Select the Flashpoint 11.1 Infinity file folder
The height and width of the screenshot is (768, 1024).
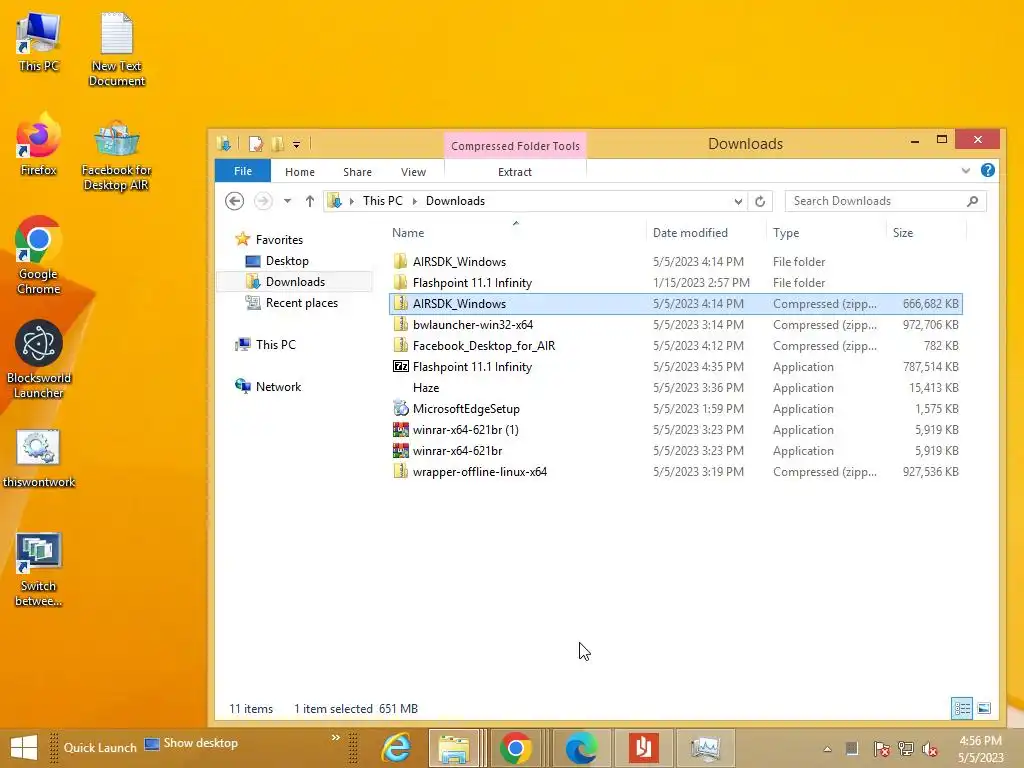pos(676,283)
